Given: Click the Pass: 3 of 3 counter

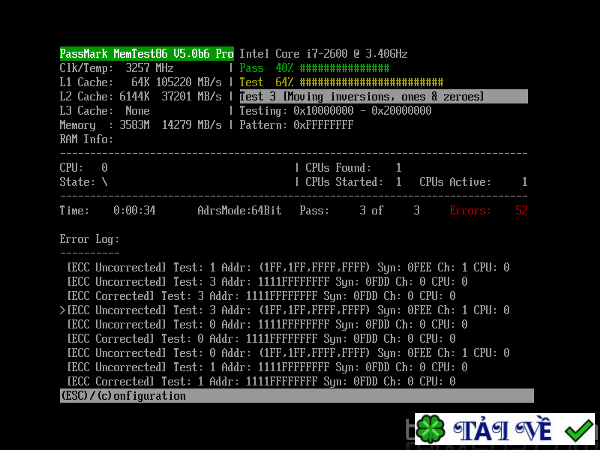Looking at the screenshot, I should (x=360, y=210).
